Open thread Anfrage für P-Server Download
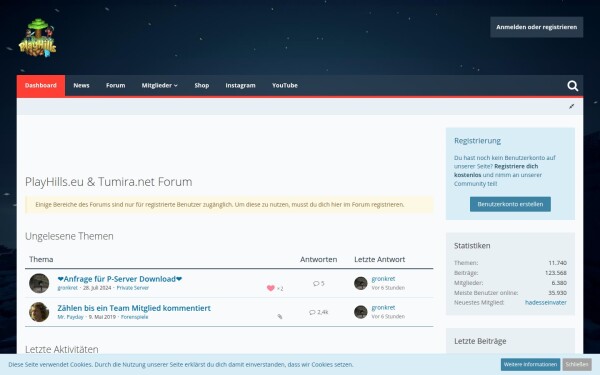 pos(120,279)
